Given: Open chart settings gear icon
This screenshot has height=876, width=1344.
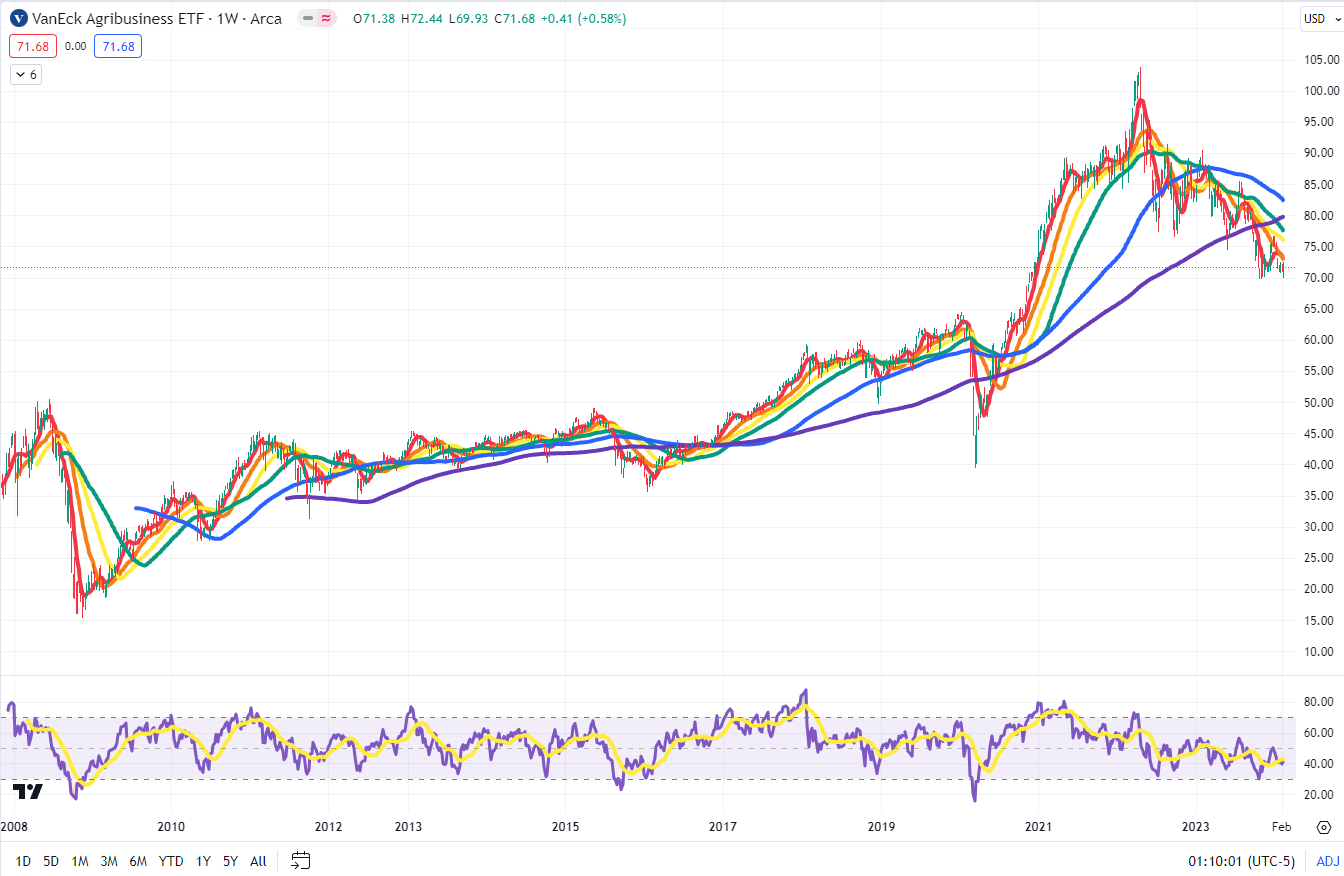Looking at the screenshot, I should point(1323,828).
